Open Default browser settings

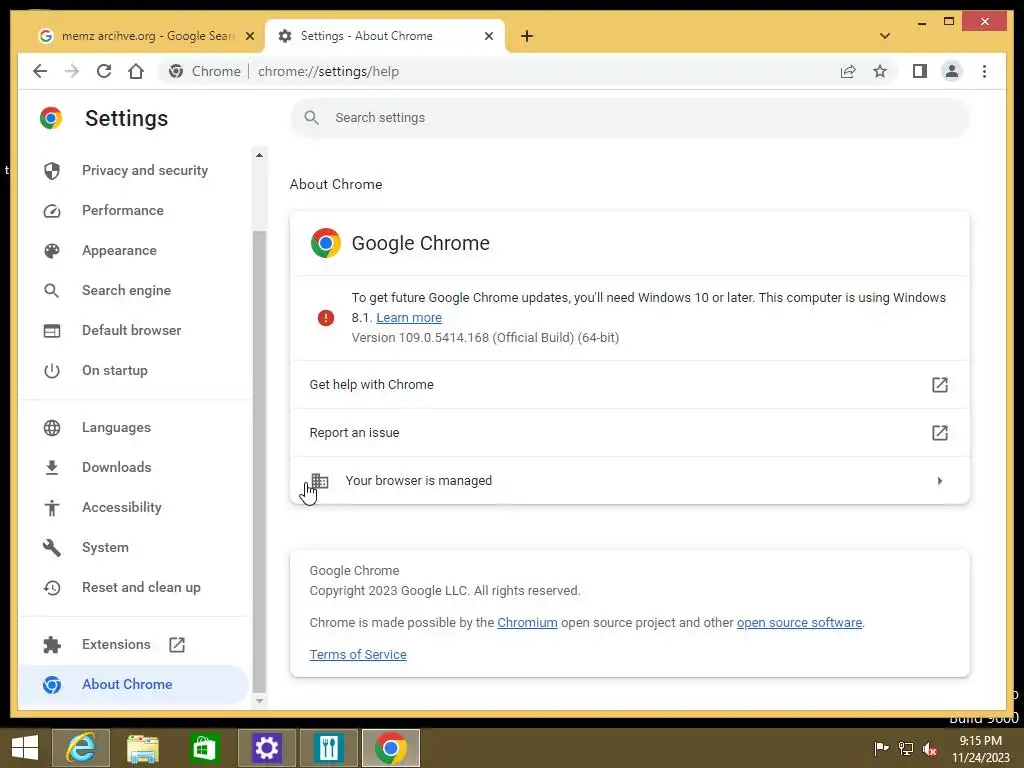click(135, 330)
